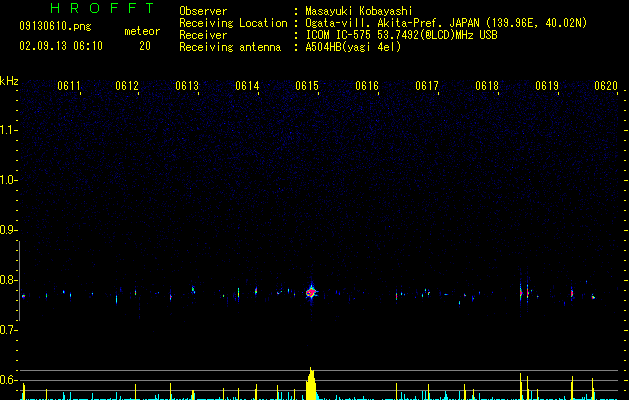This screenshot has height=400, width=629.
Task: Click the 0620 time marker
Action: (606, 86)
